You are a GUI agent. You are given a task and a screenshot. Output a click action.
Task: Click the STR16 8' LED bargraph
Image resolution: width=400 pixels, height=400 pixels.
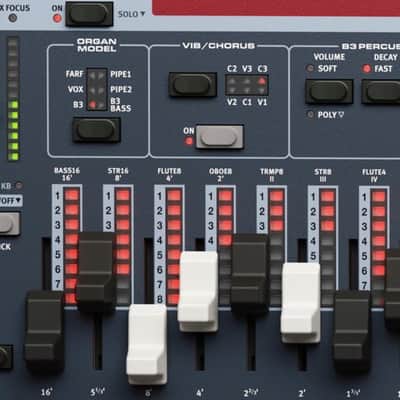pos(123,246)
